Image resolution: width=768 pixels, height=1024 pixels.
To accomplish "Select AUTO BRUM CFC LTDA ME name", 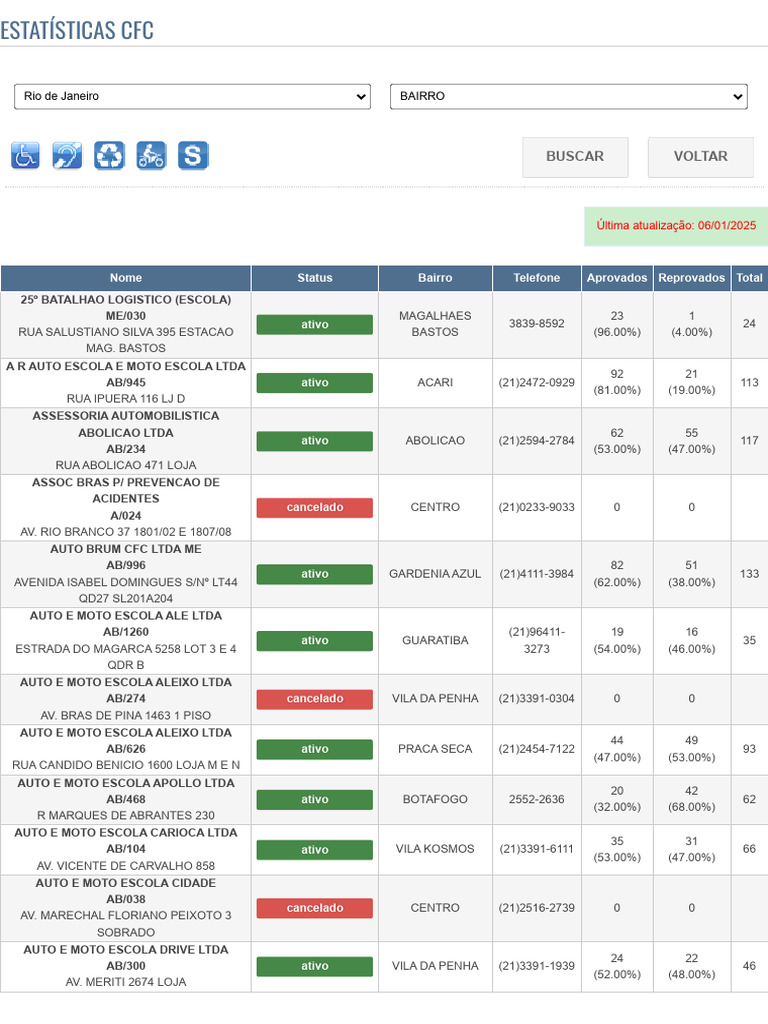I will pos(126,549).
